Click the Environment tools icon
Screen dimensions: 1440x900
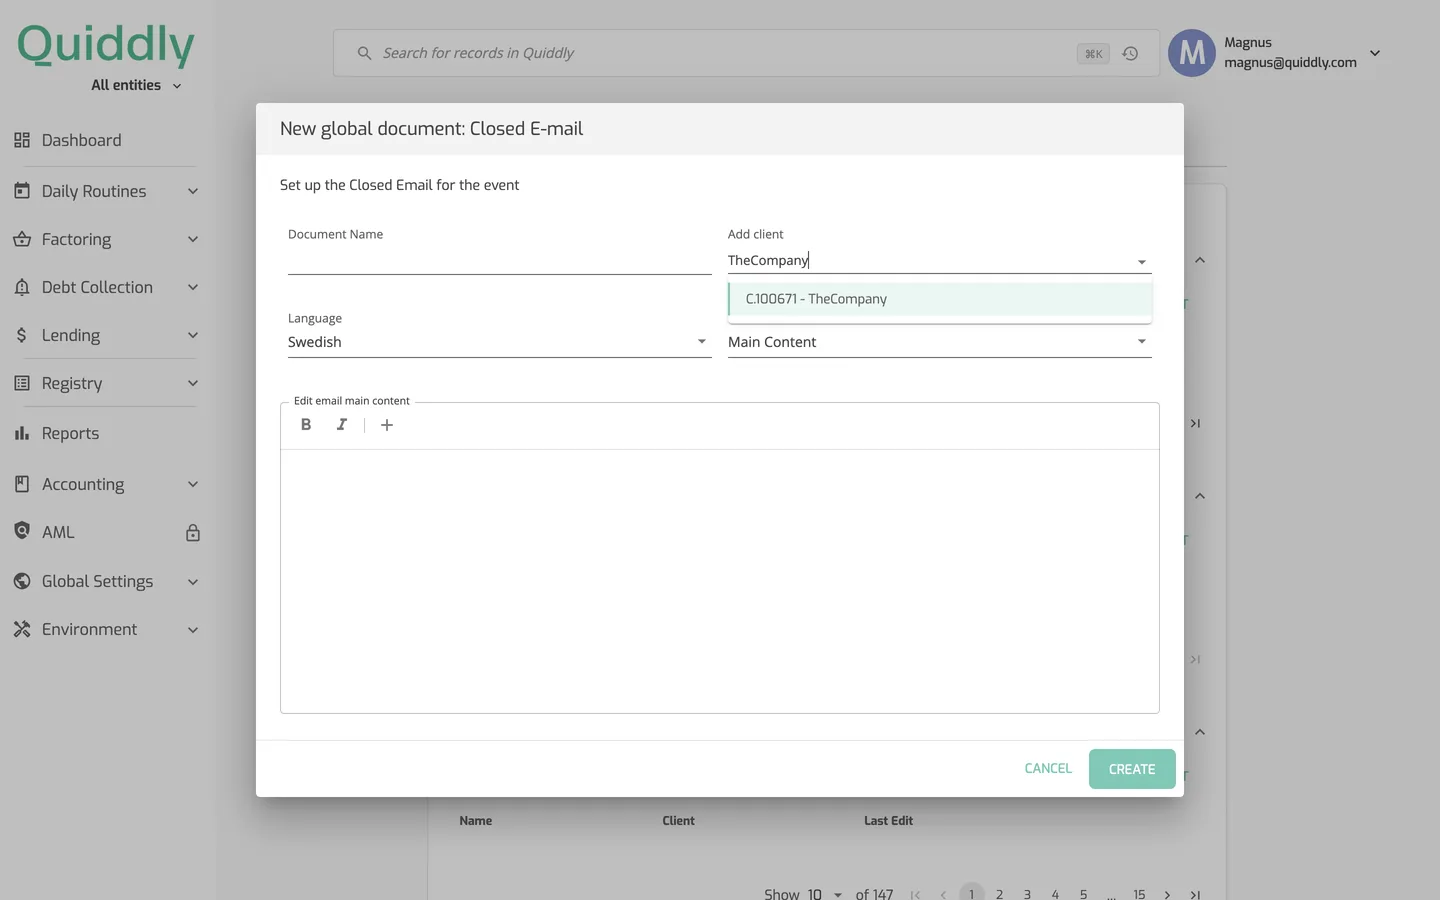click(22, 629)
